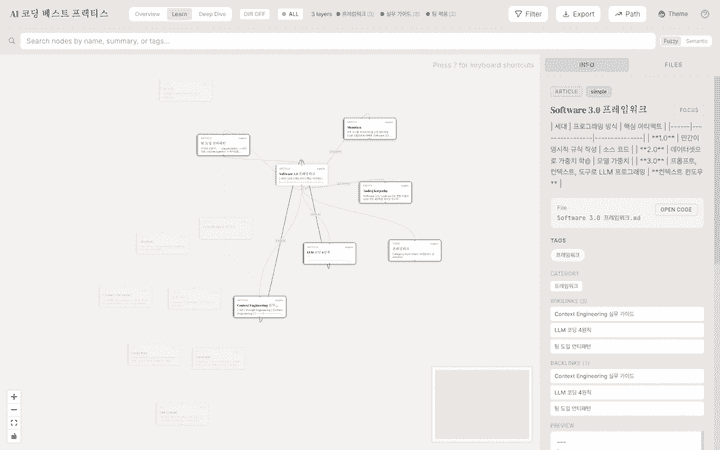Select the Andrej Karpathy entity node
Viewport: 720px width, 450px height.
(385, 192)
